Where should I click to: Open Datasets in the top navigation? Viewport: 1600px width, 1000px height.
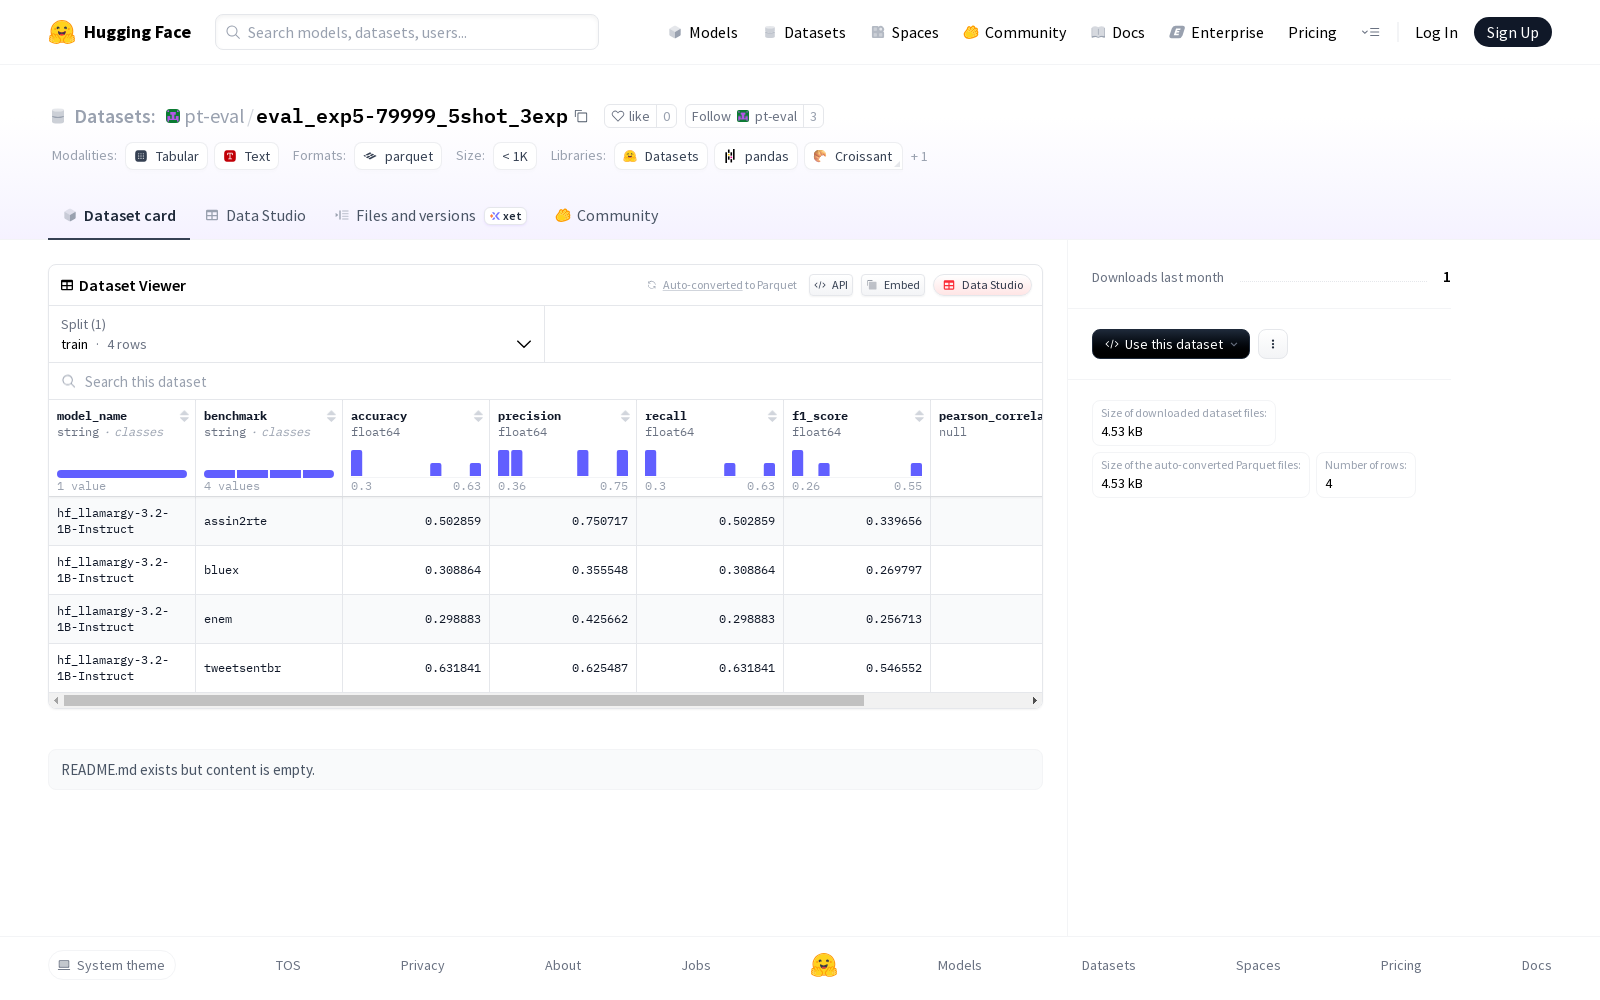point(804,33)
